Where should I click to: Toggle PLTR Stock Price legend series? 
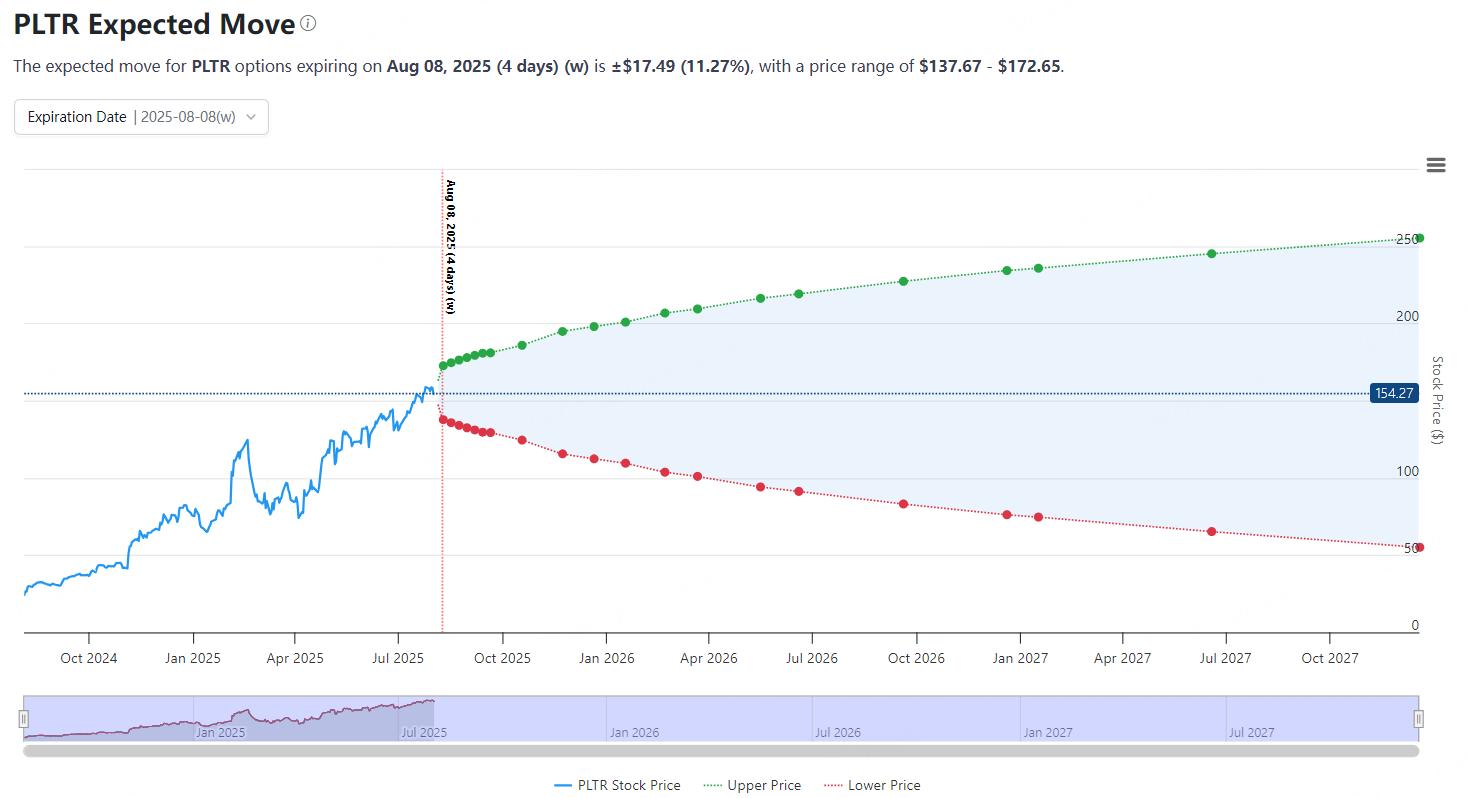pyautogui.click(x=617, y=785)
